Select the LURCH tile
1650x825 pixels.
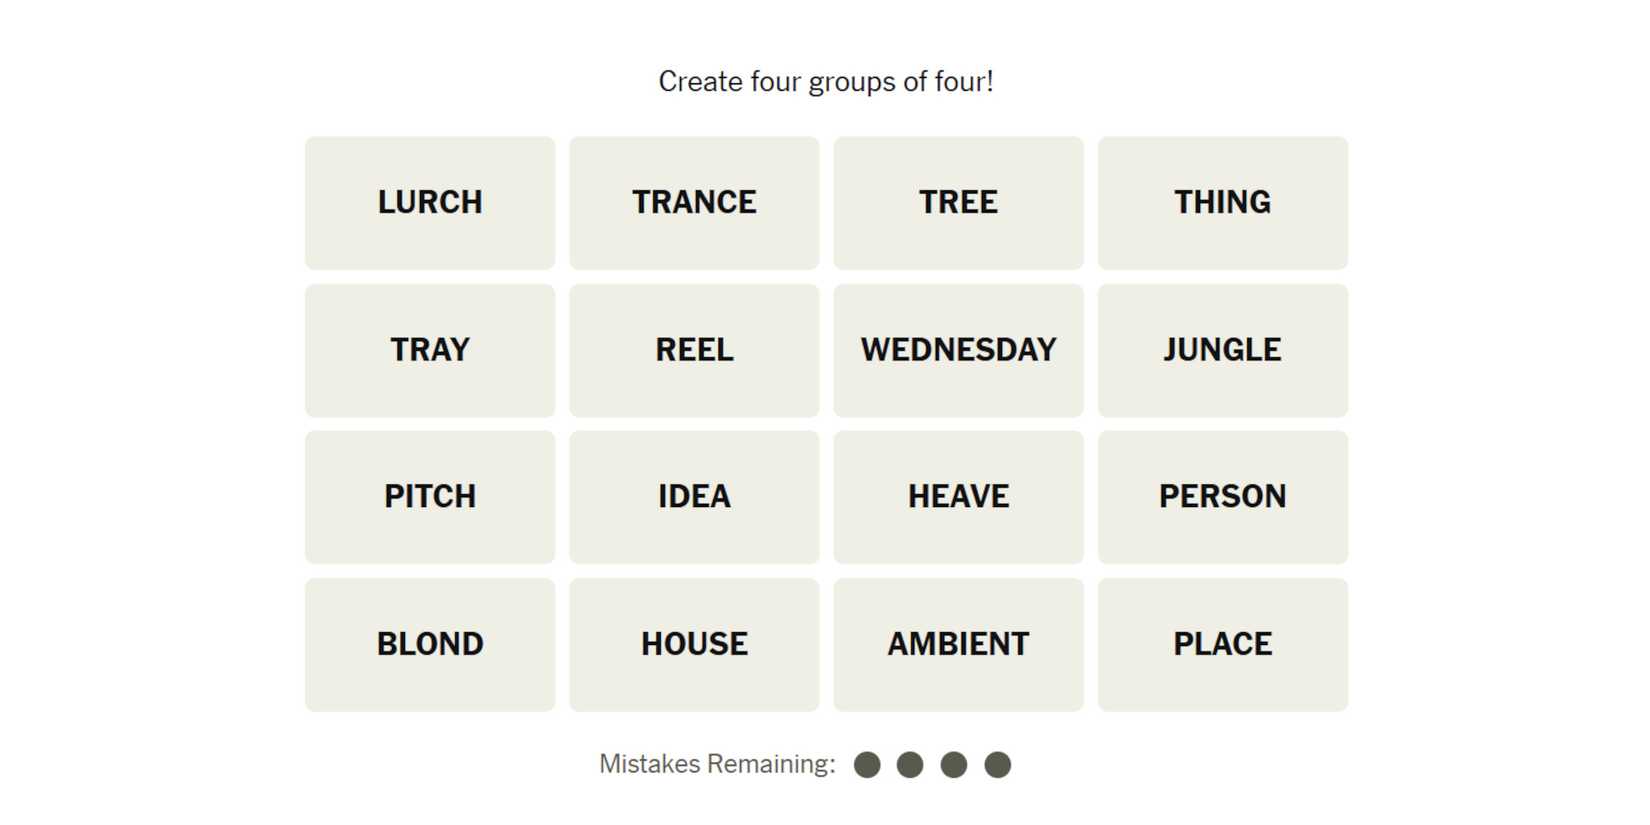(x=430, y=203)
